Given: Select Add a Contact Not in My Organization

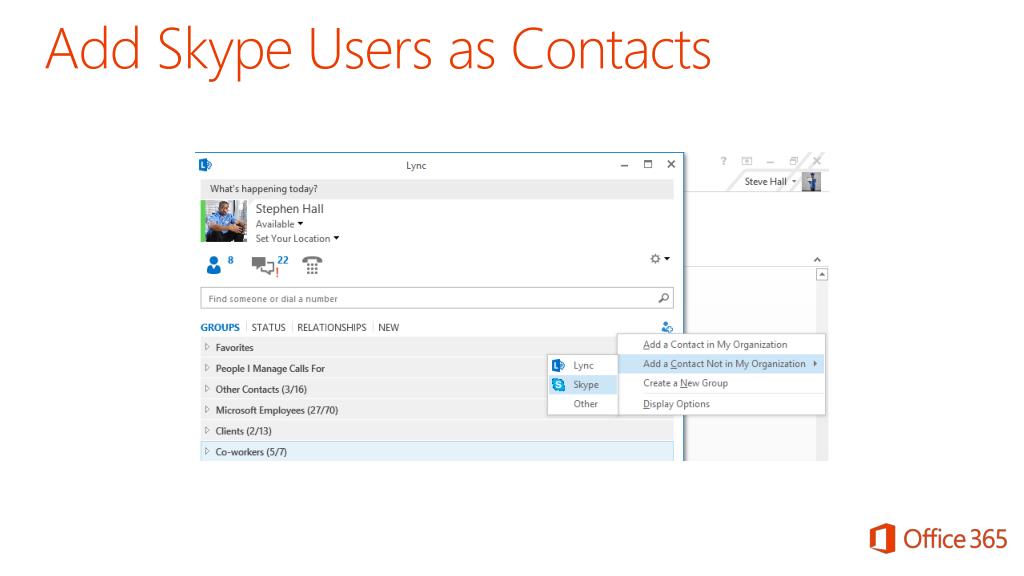Looking at the screenshot, I should coord(721,364).
